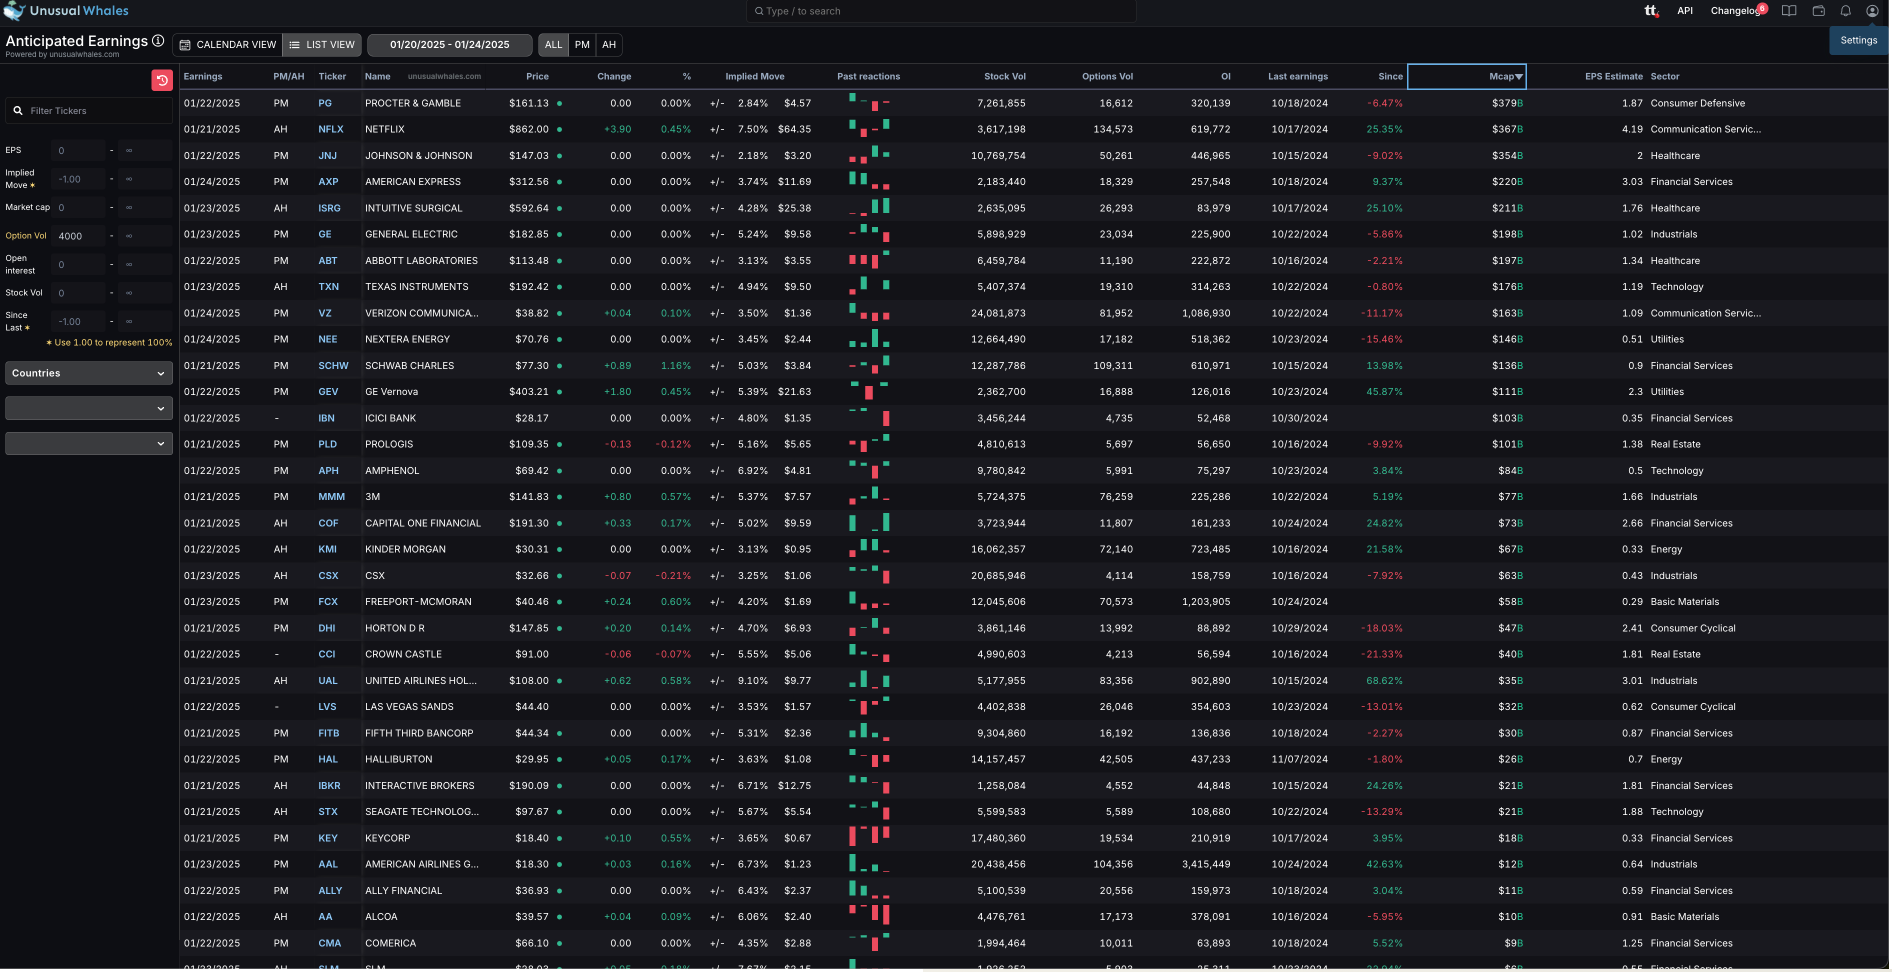1892x972 pixels.
Task: Open the AAL ticker link
Action: [328, 865]
